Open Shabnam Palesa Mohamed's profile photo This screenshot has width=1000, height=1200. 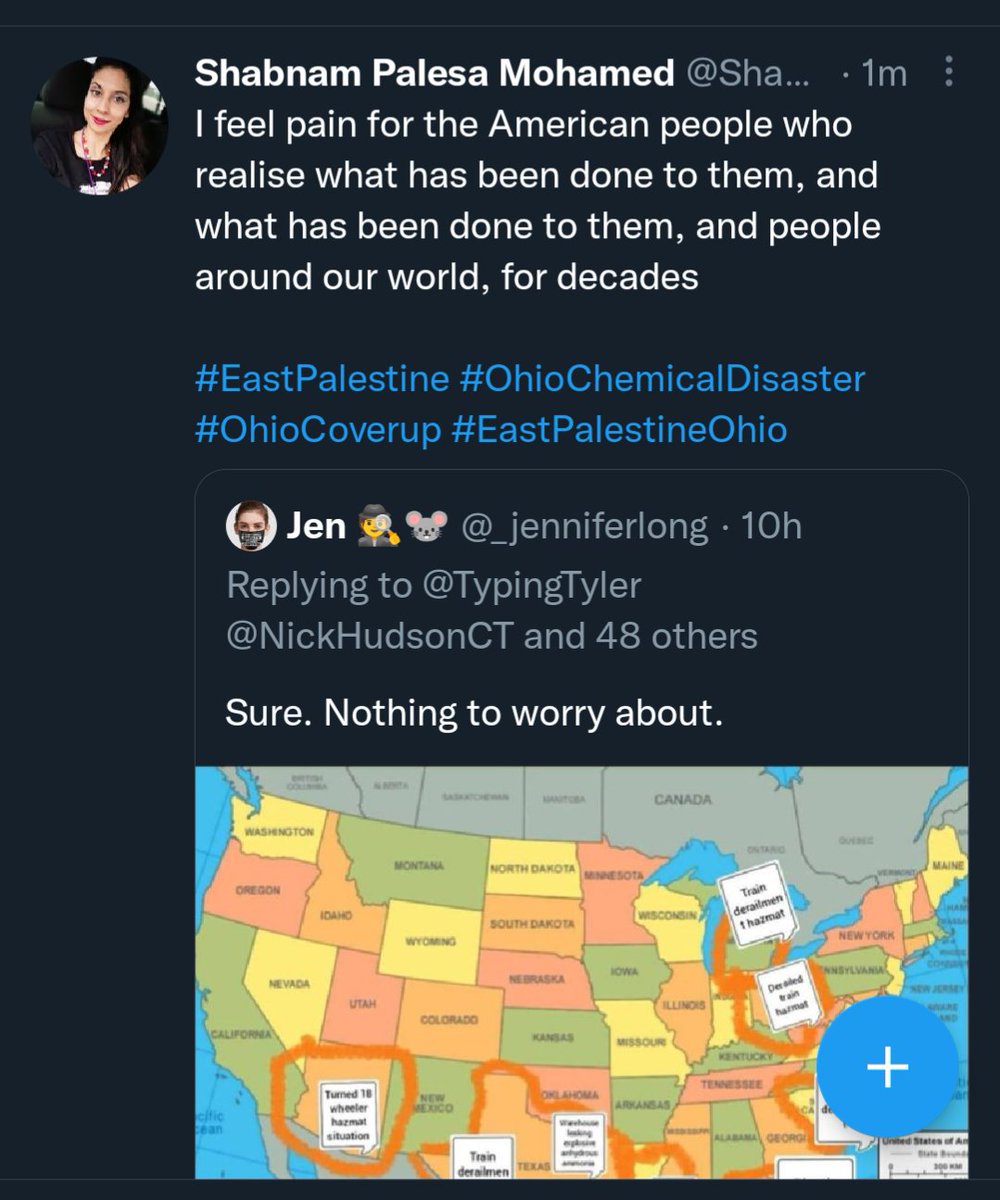[99, 125]
